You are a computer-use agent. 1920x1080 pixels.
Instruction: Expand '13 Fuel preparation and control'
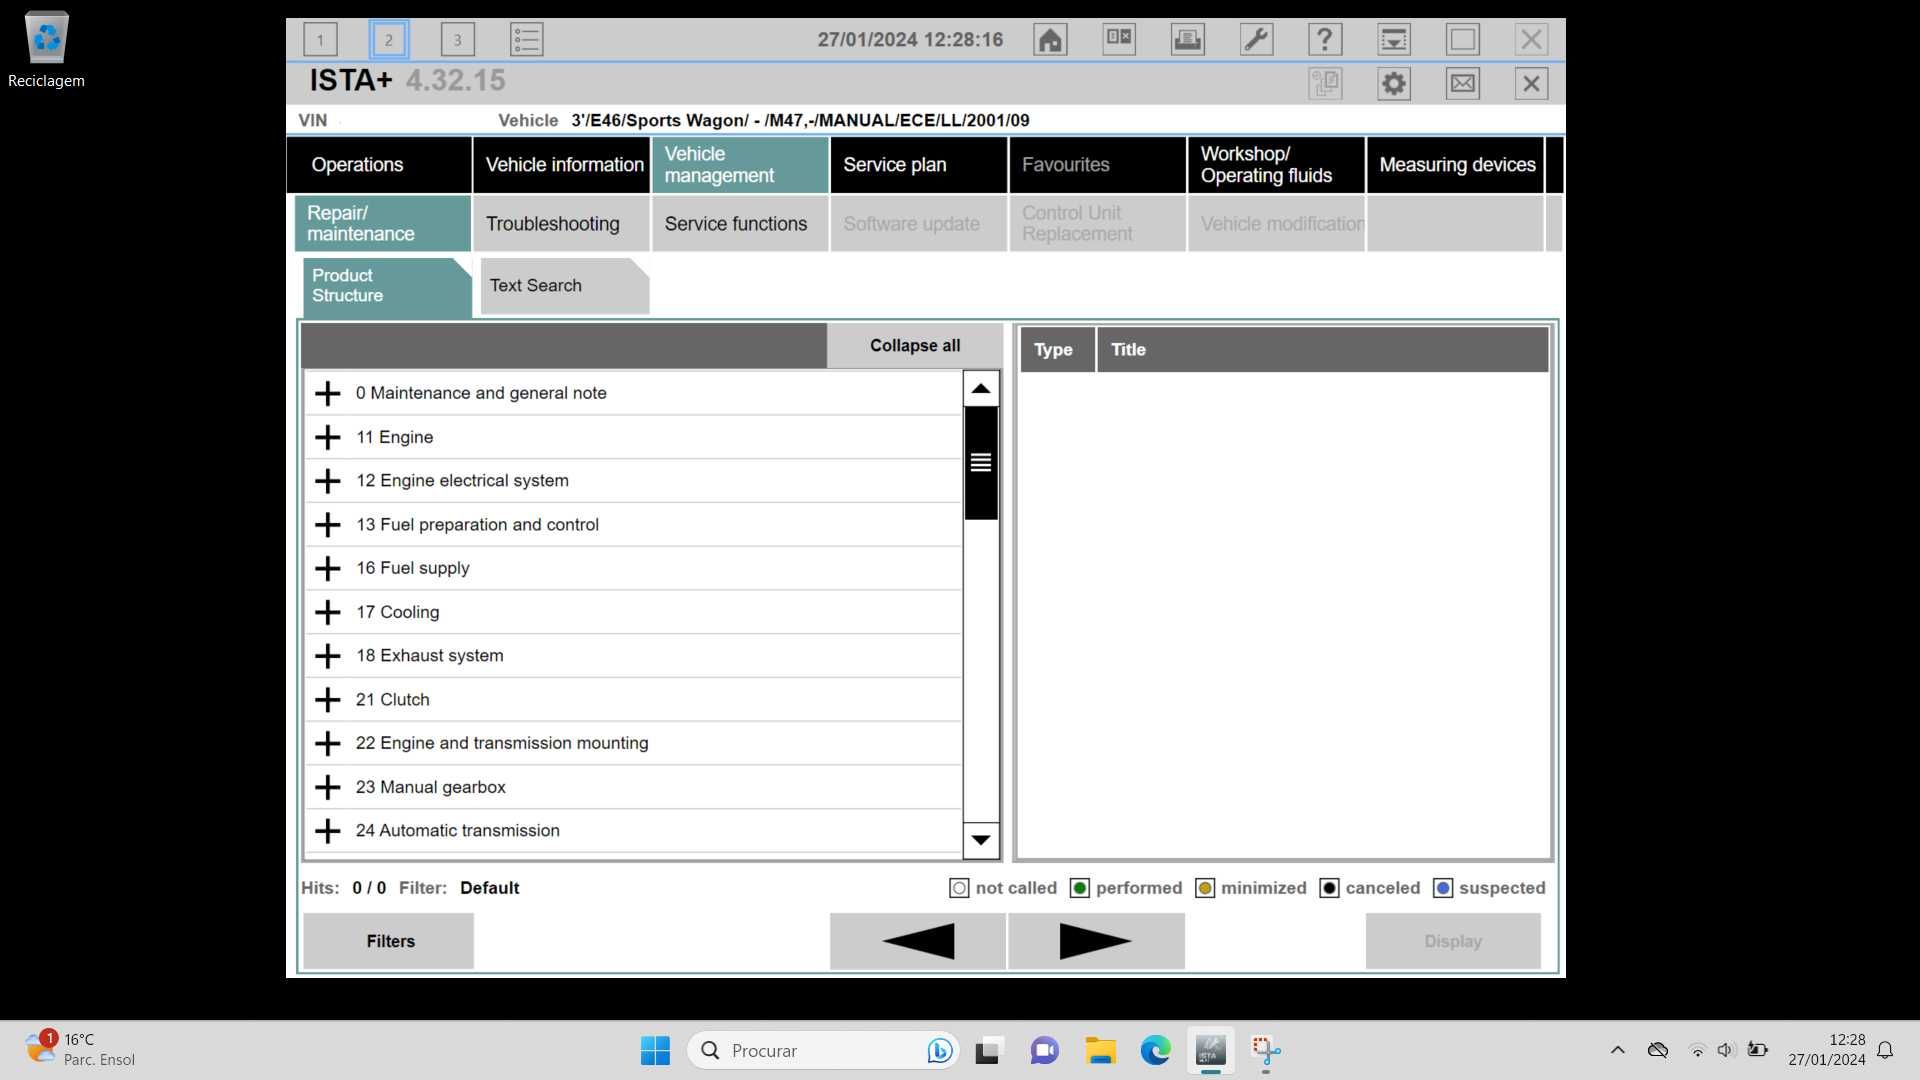coord(327,525)
